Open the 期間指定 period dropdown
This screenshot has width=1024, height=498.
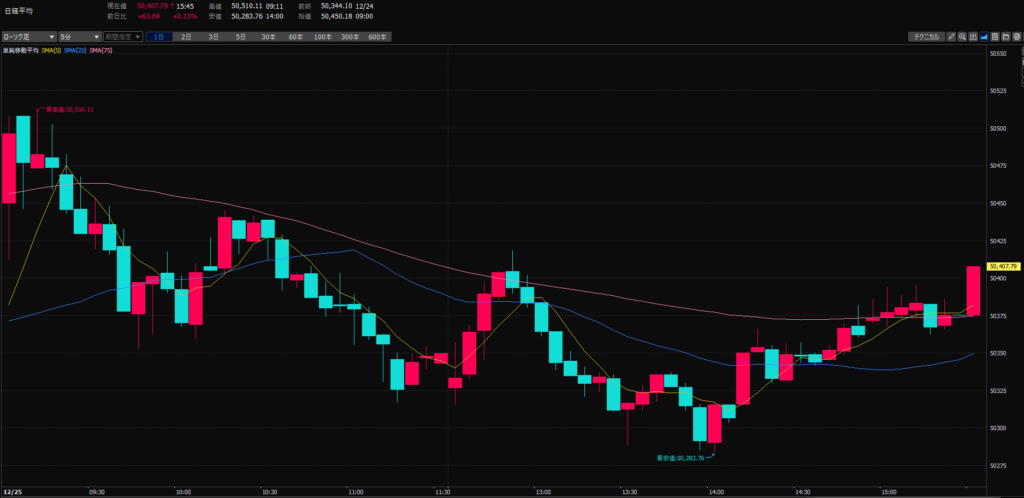click(x=121, y=37)
